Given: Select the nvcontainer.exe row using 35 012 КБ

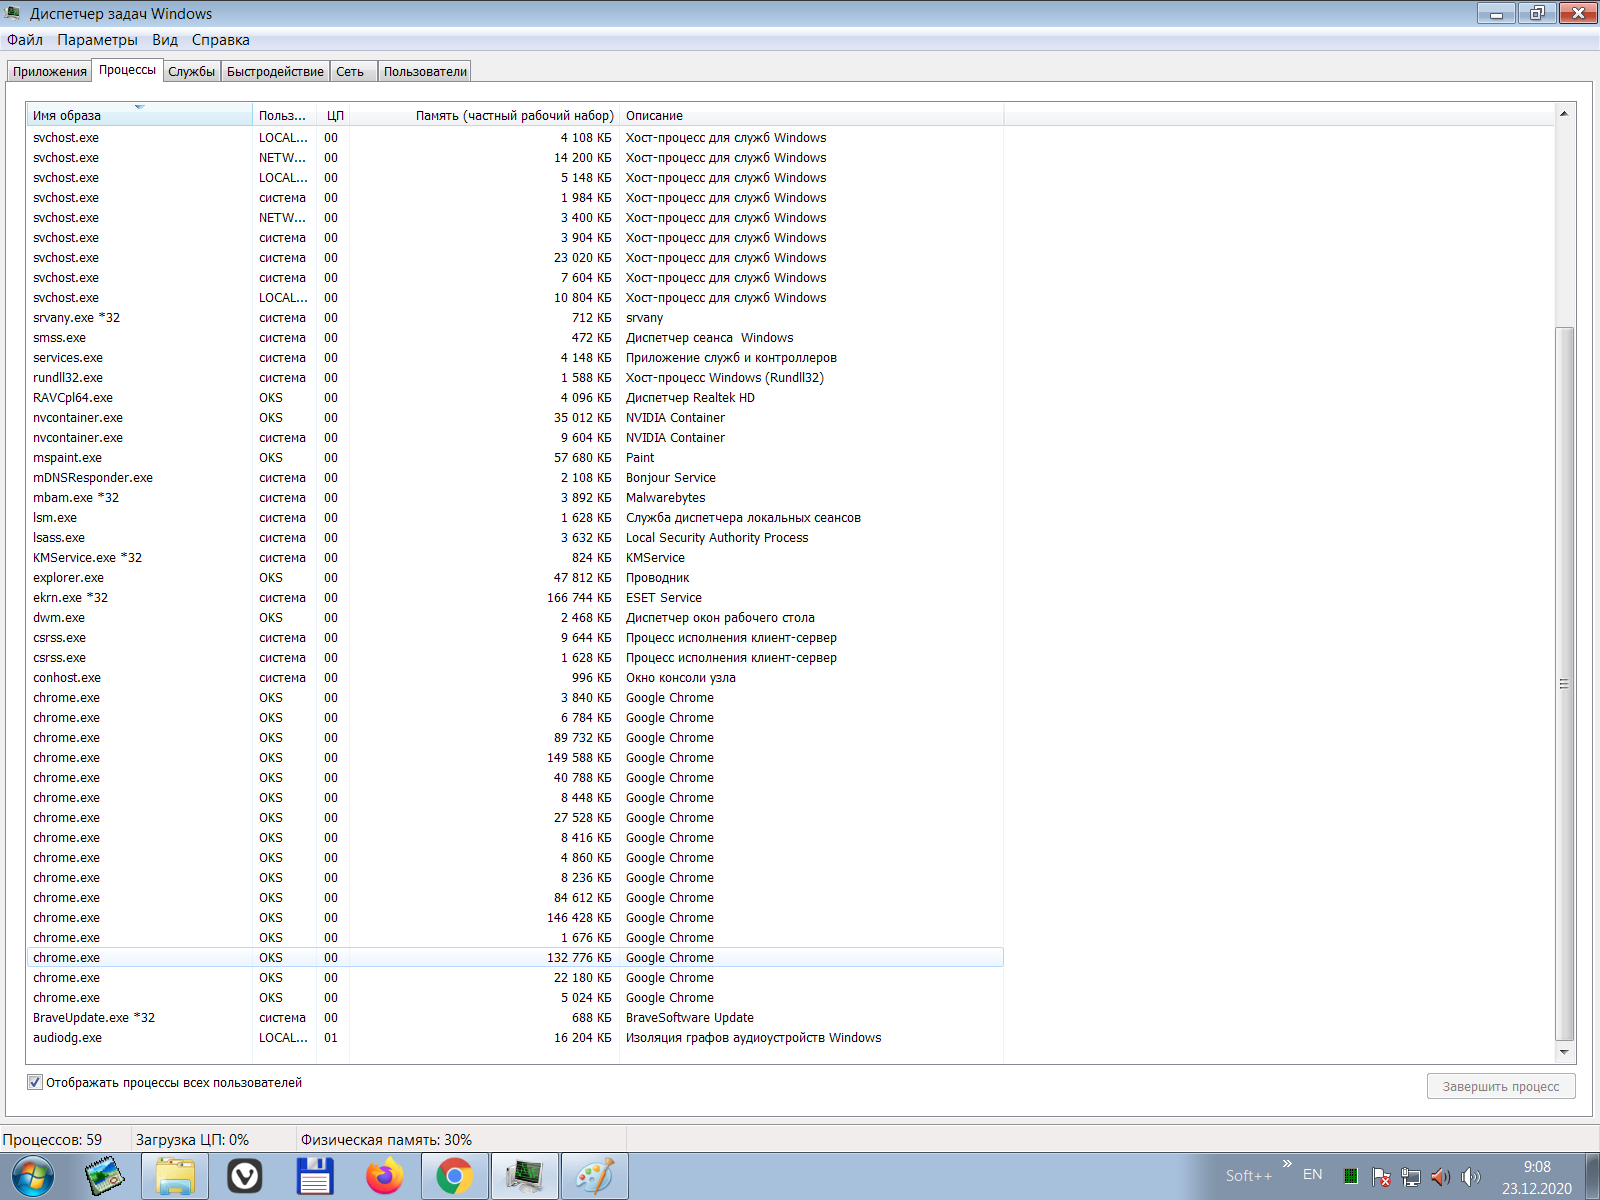Looking at the screenshot, I should click(x=515, y=418).
